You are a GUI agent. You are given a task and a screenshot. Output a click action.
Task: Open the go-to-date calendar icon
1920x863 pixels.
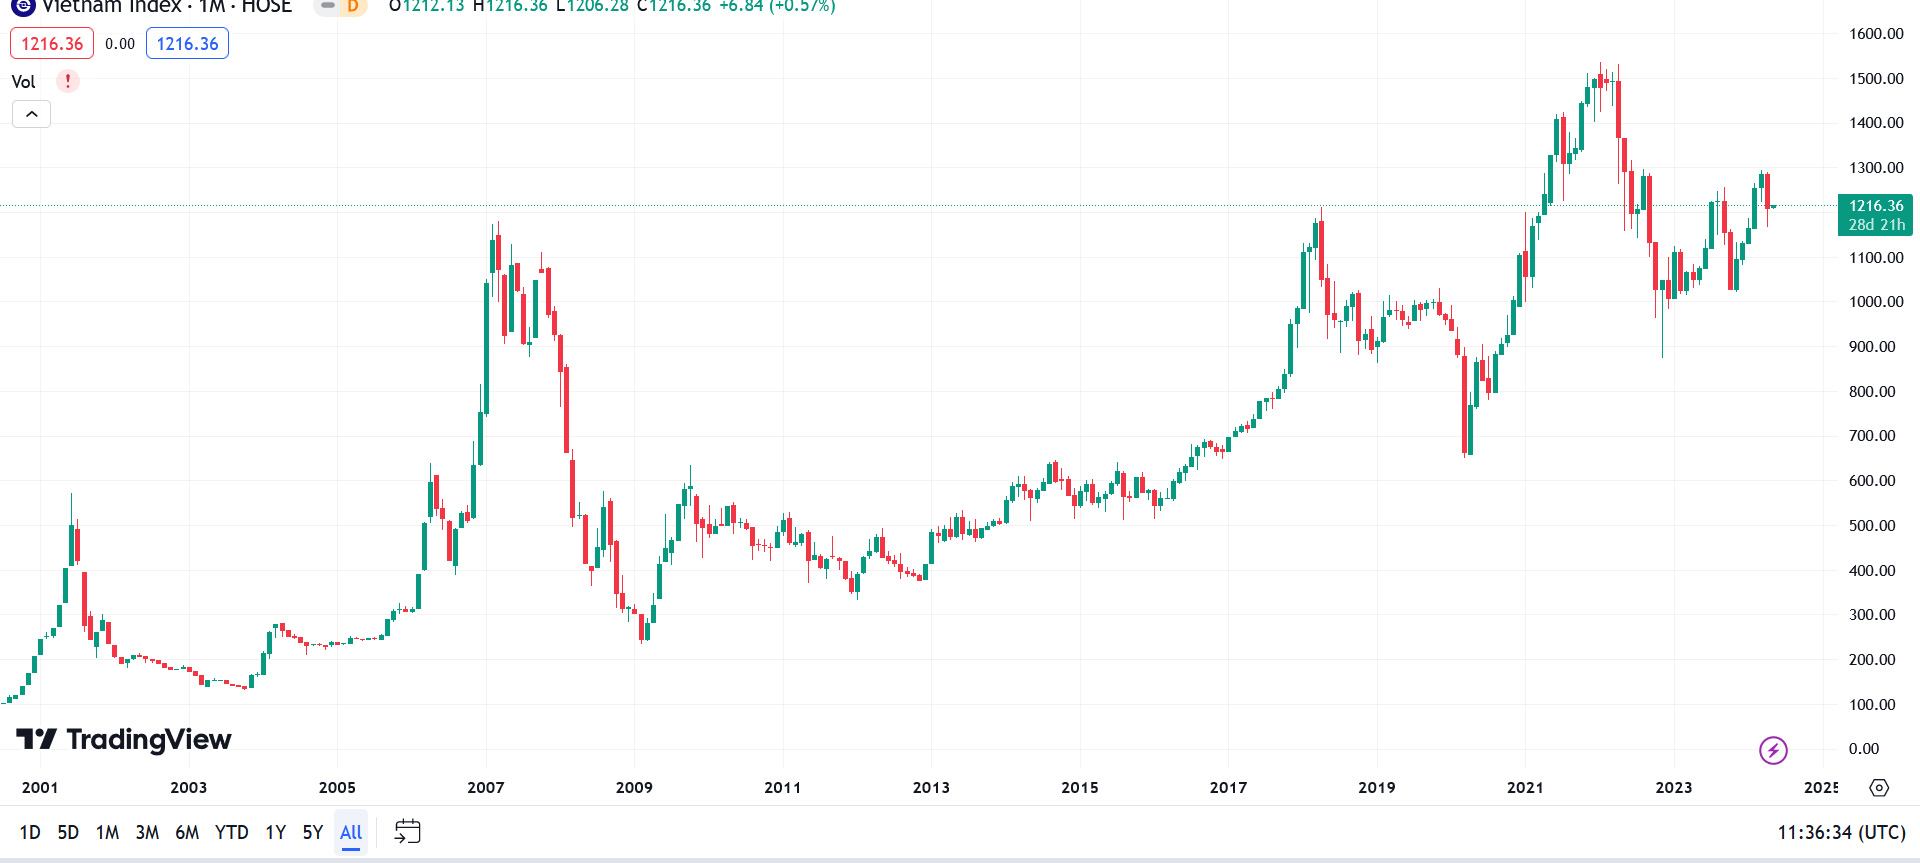[407, 831]
